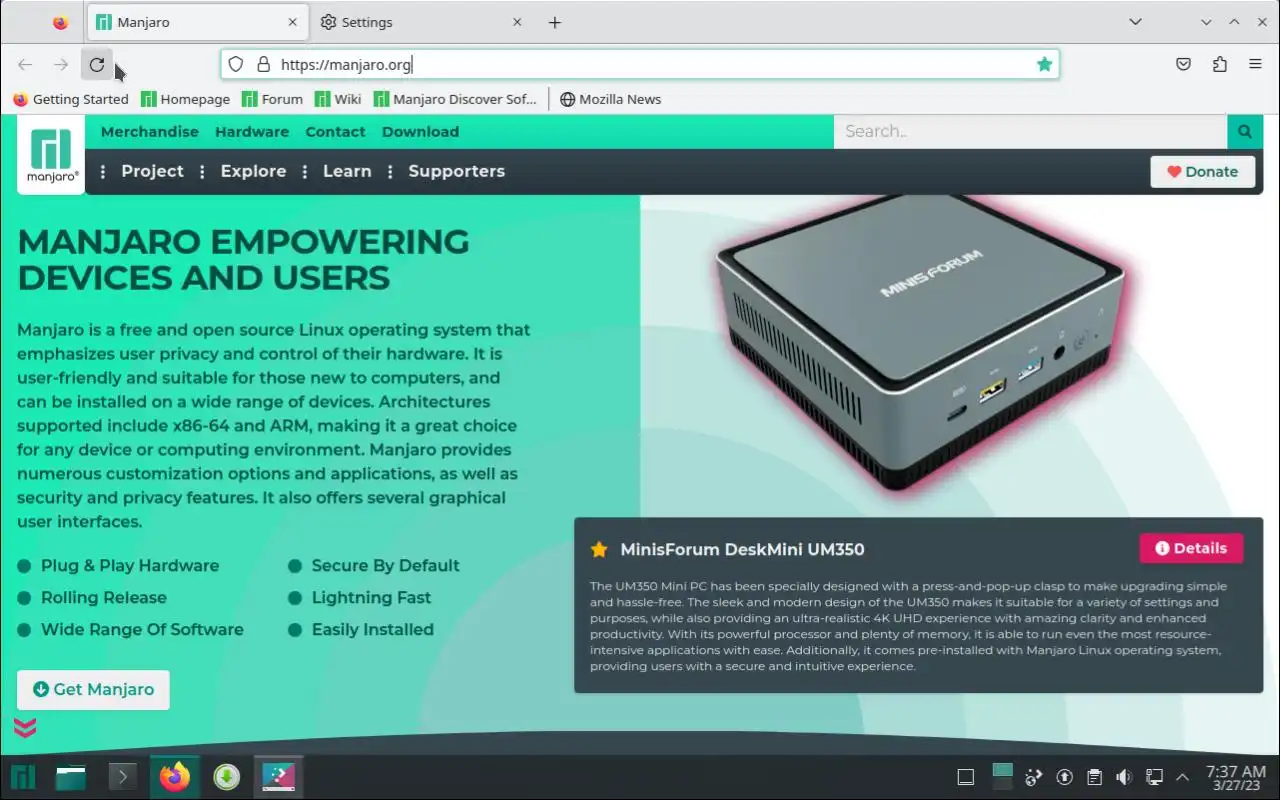
Task: Click show desktop tray icon
Action: 965,777
